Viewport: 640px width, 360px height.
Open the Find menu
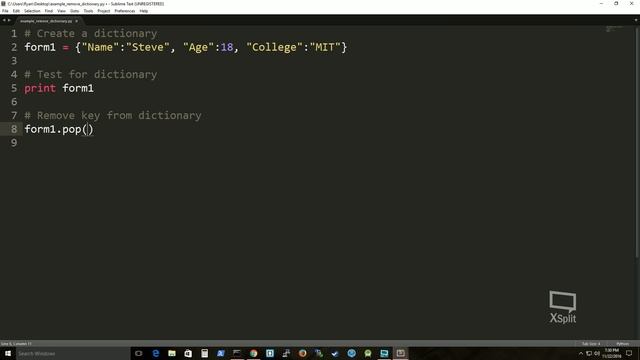[49, 11]
